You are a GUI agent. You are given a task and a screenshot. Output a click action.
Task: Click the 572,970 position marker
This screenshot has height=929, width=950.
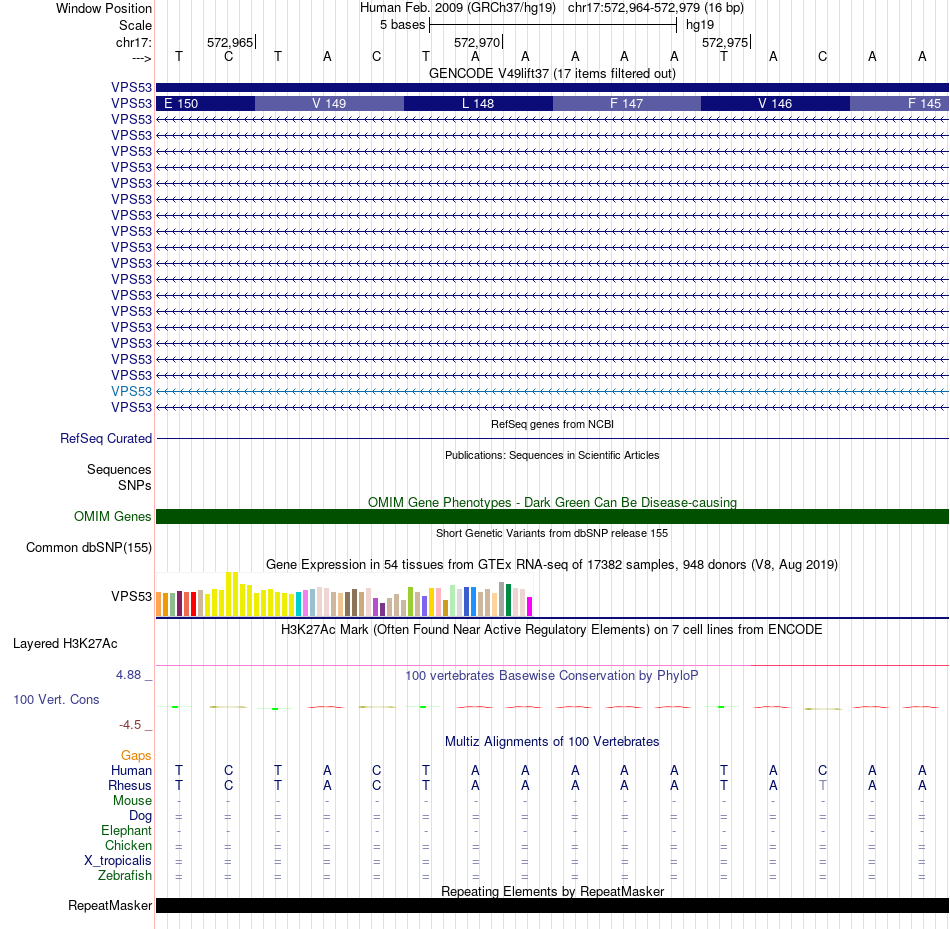477,42
